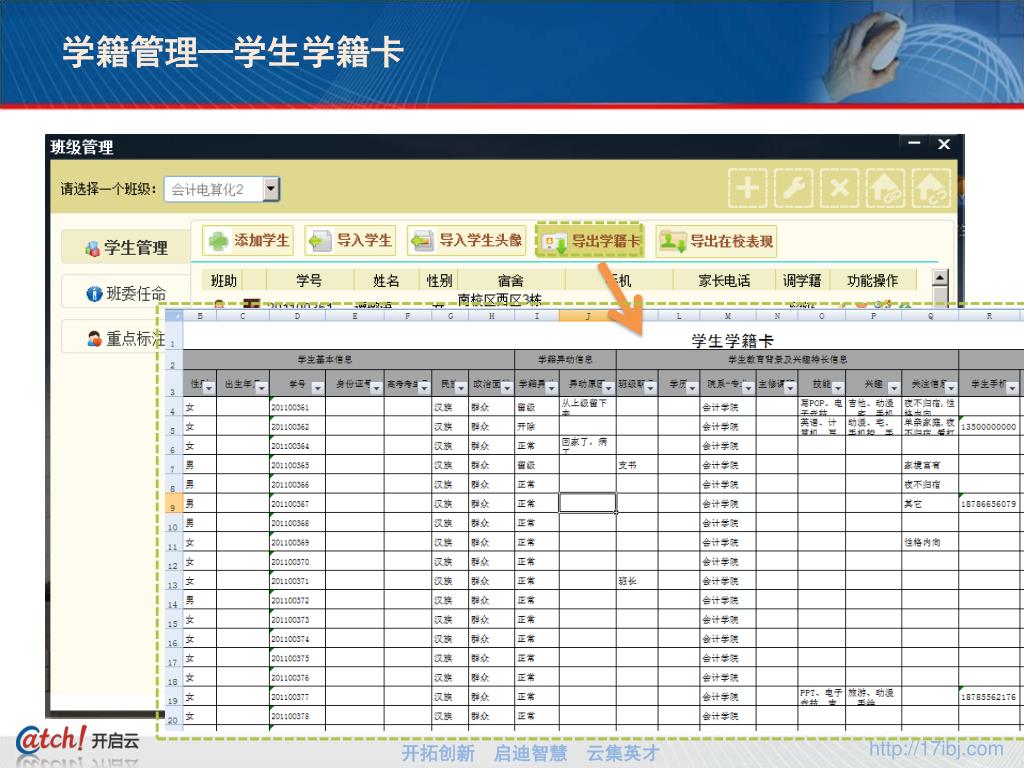This screenshot has height=768, width=1024.
Task: Click the 导入学生 button
Action: coord(351,240)
